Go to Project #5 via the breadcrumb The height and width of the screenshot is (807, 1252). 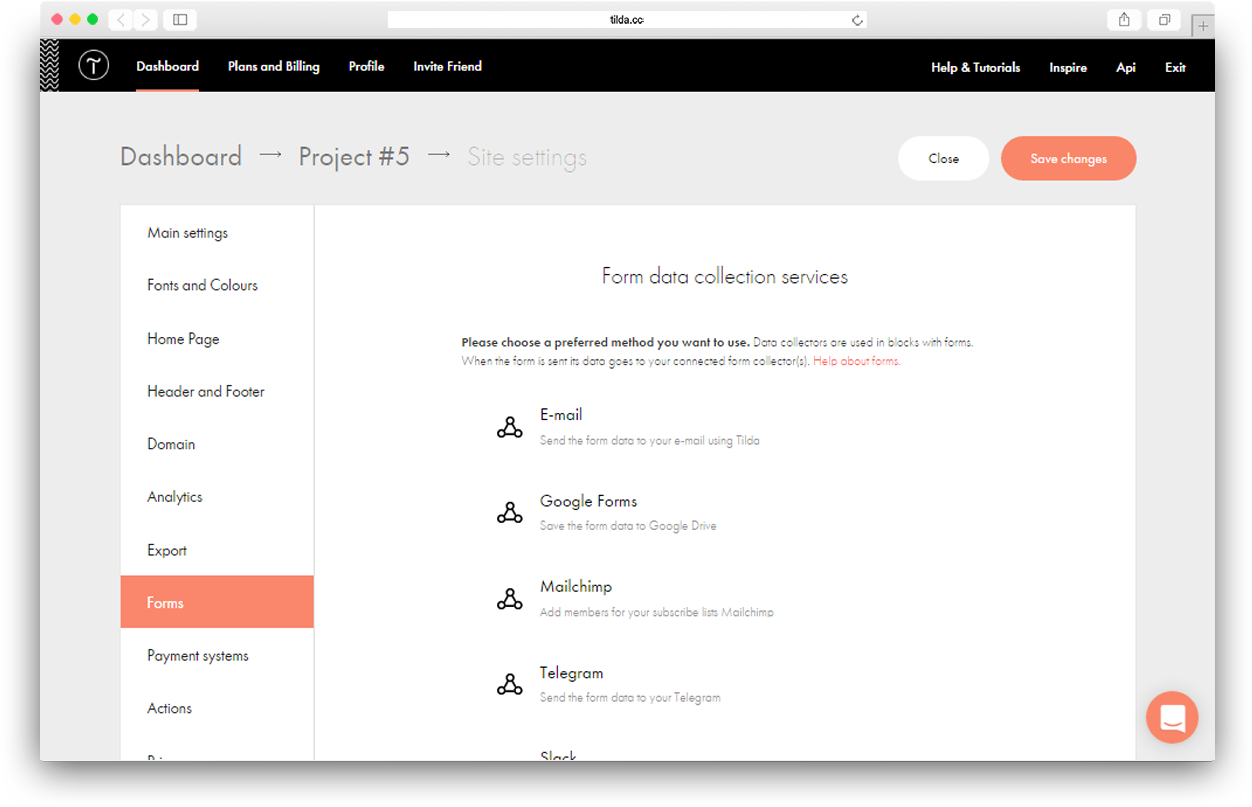point(353,156)
